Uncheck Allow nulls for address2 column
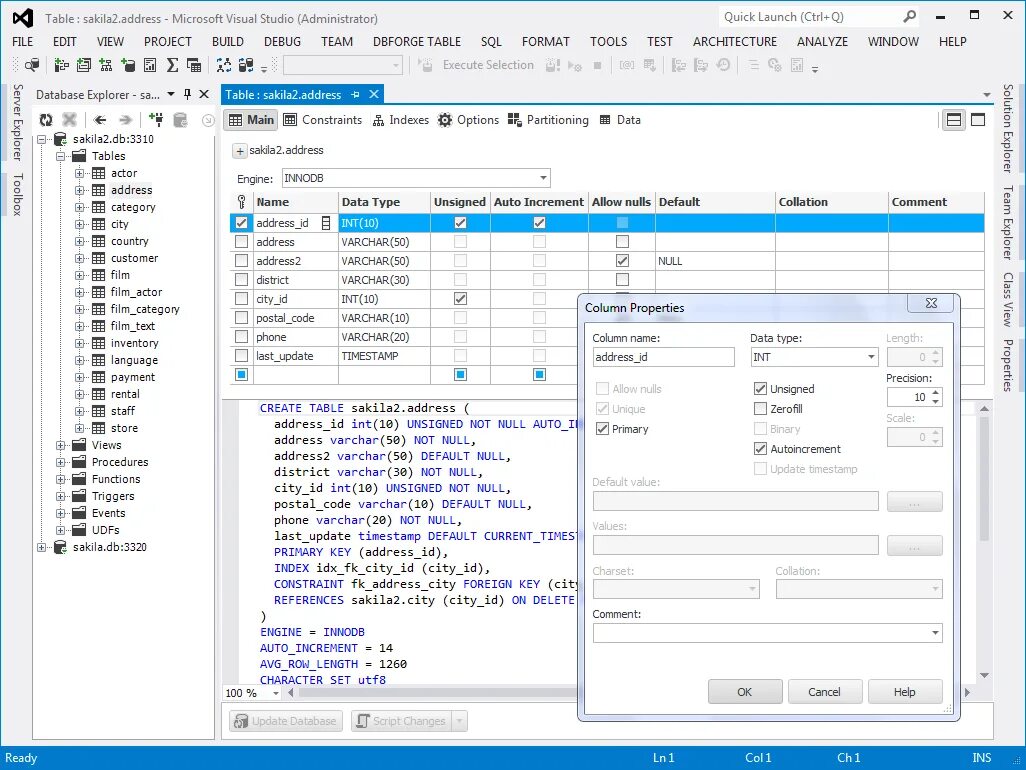 622,261
